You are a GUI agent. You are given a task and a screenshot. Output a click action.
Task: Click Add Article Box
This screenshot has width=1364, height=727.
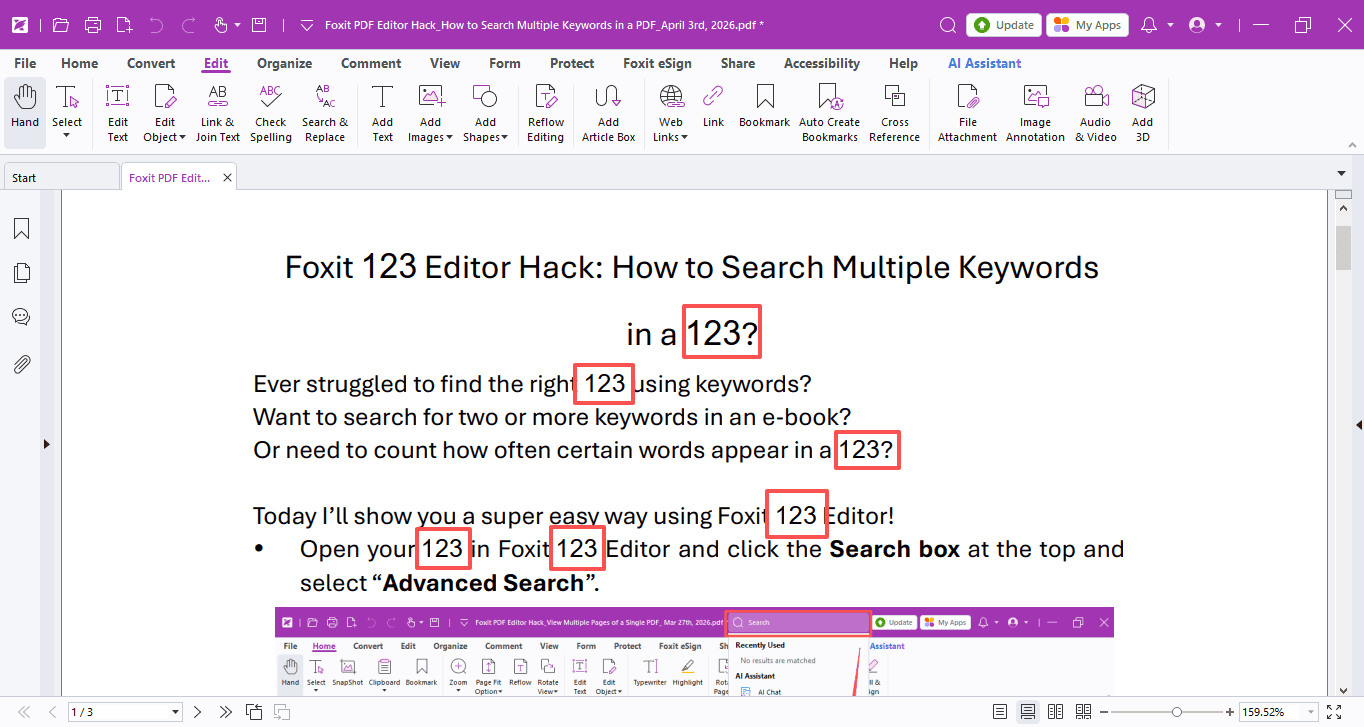(608, 113)
